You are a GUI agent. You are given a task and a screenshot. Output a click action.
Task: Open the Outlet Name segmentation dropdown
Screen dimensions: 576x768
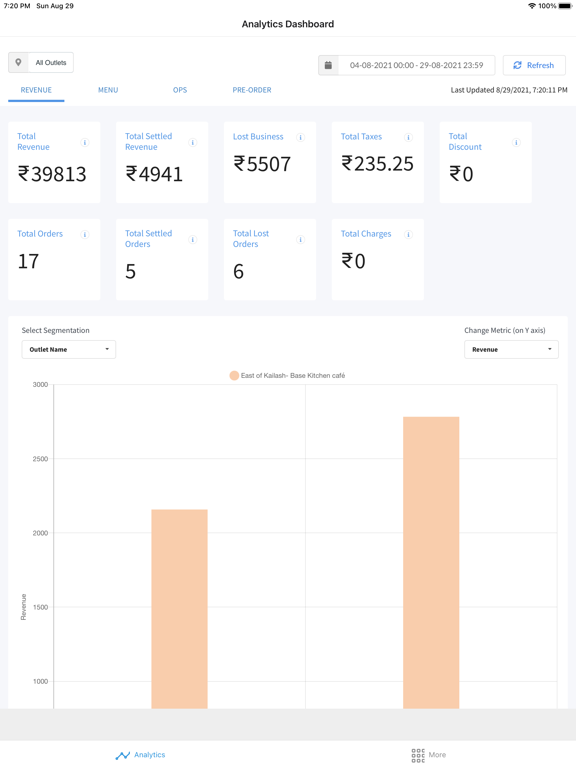click(x=69, y=350)
